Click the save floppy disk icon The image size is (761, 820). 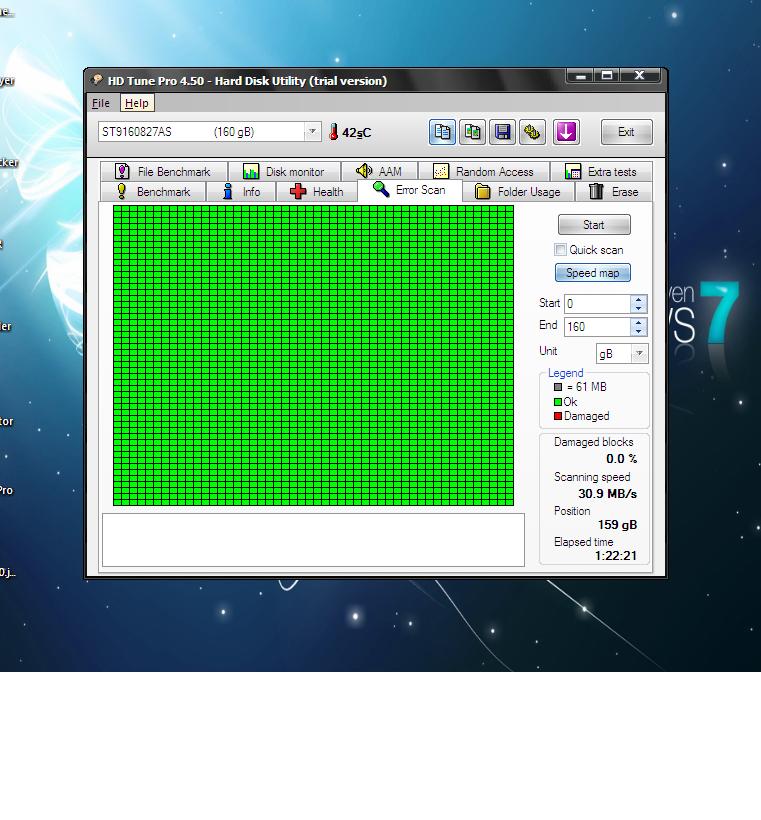(x=502, y=132)
